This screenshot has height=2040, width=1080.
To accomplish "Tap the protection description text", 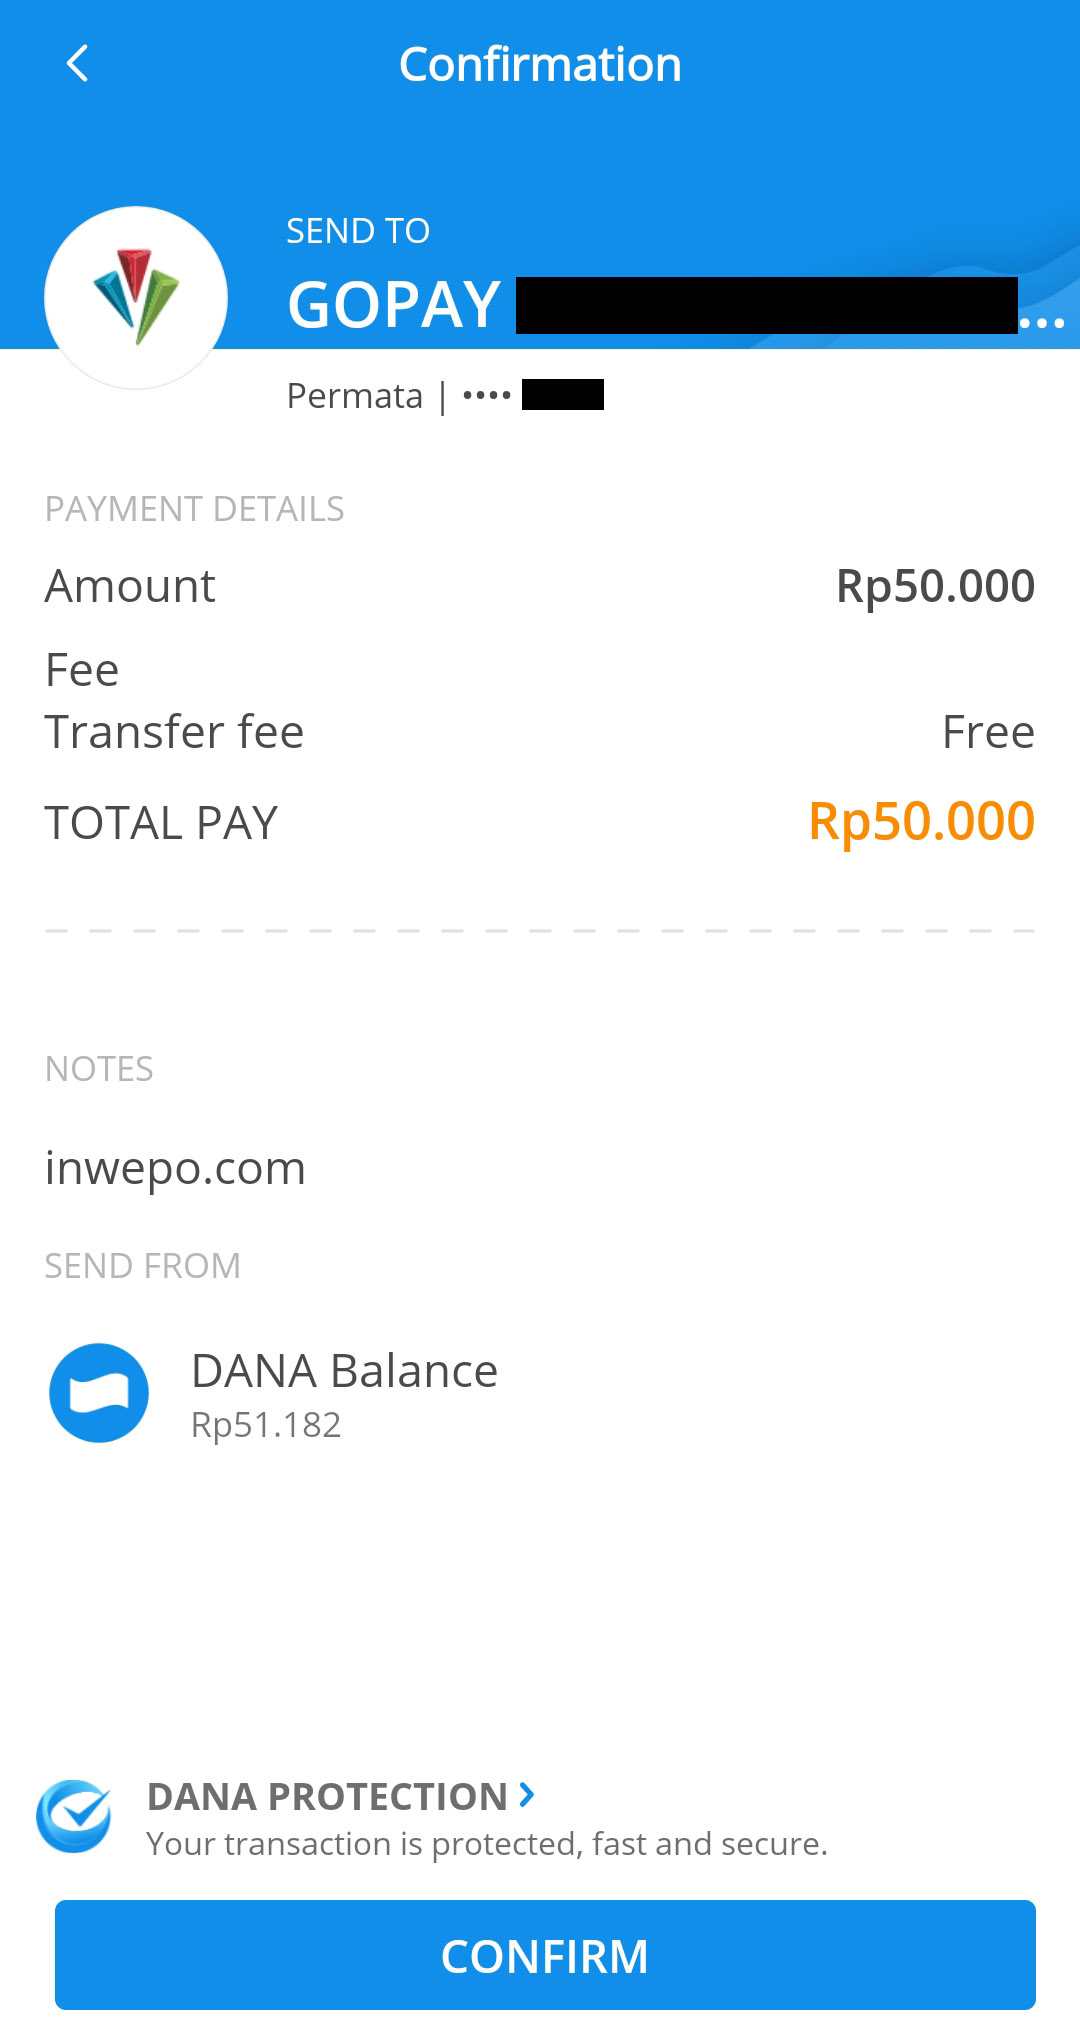I will [x=487, y=1844].
